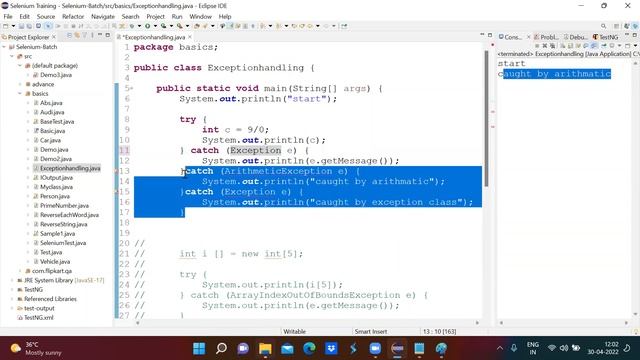Maximize the Console view panel

click(x=634, y=35)
